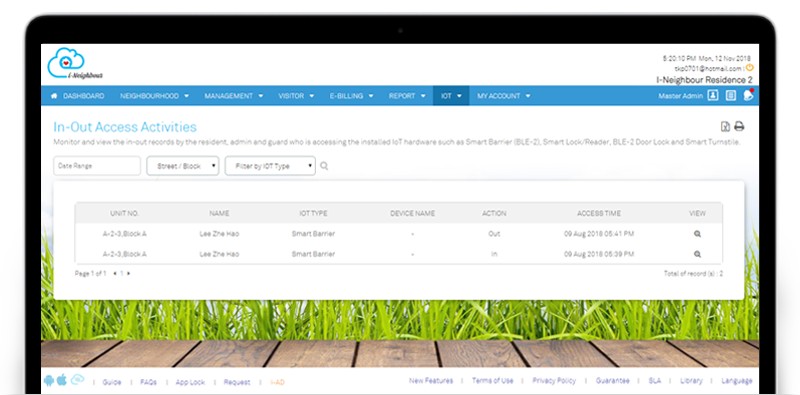
Task: Click the home icon next to Dashboard
Action: click(54, 96)
